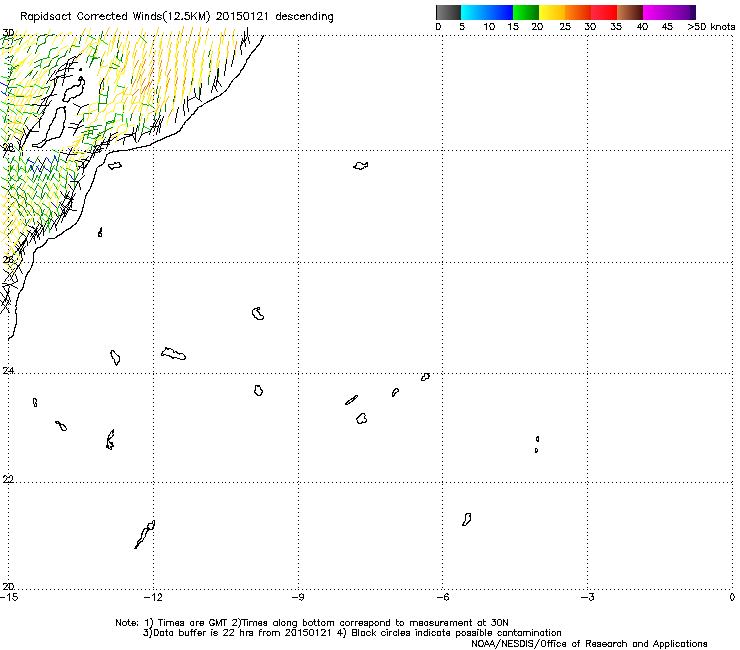Viewport: 740px width, 650px height.
Task: Click the 'Times are GMT' note line
Action: click(x=312, y=623)
